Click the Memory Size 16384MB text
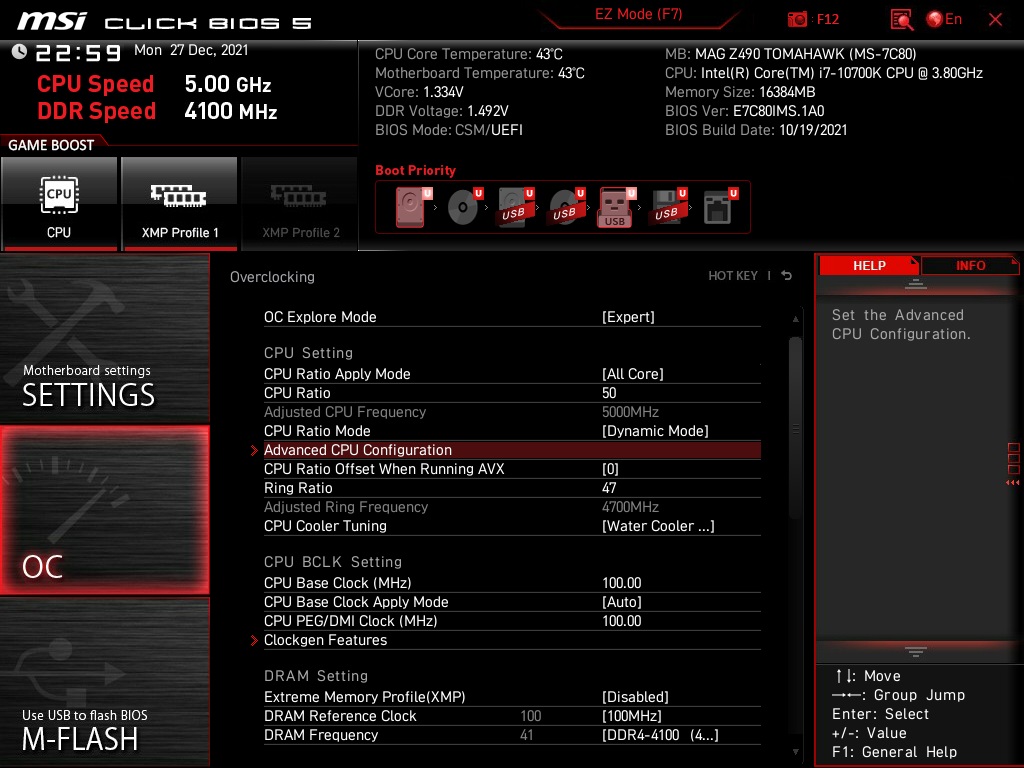Screen dimensions: 1024x768 coord(740,92)
